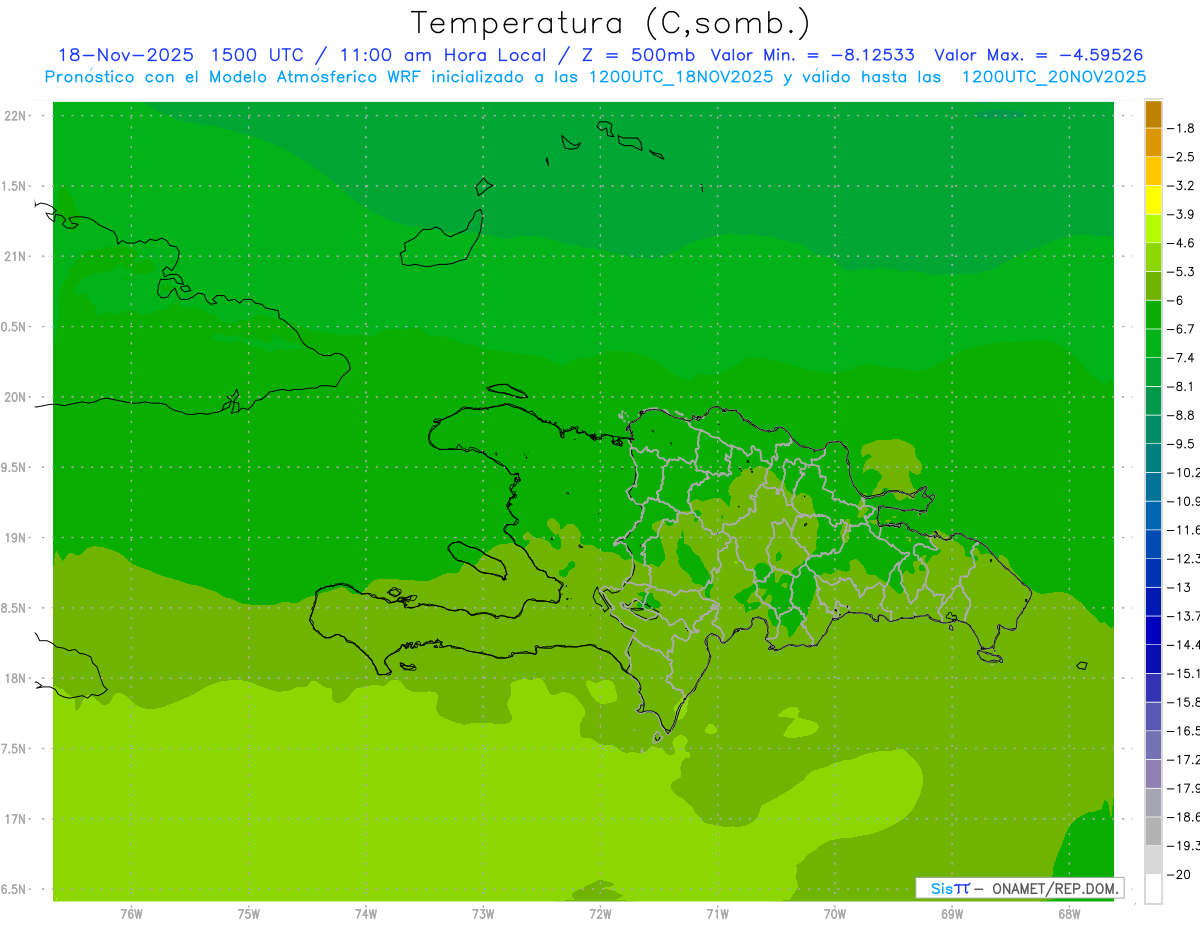Screen dimensions: 1200x927
Task: Click the "6.5N" latitude axis label
Action: [14, 889]
